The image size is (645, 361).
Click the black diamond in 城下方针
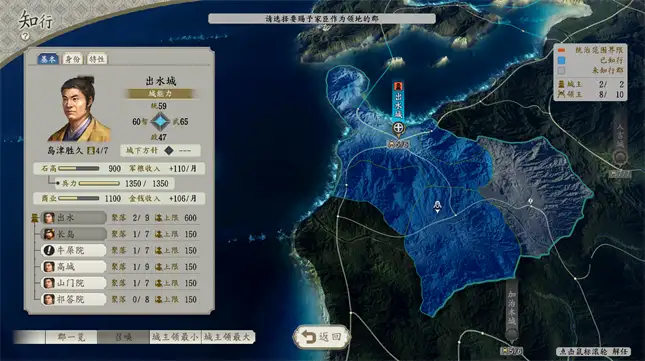[x=169, y=150]
